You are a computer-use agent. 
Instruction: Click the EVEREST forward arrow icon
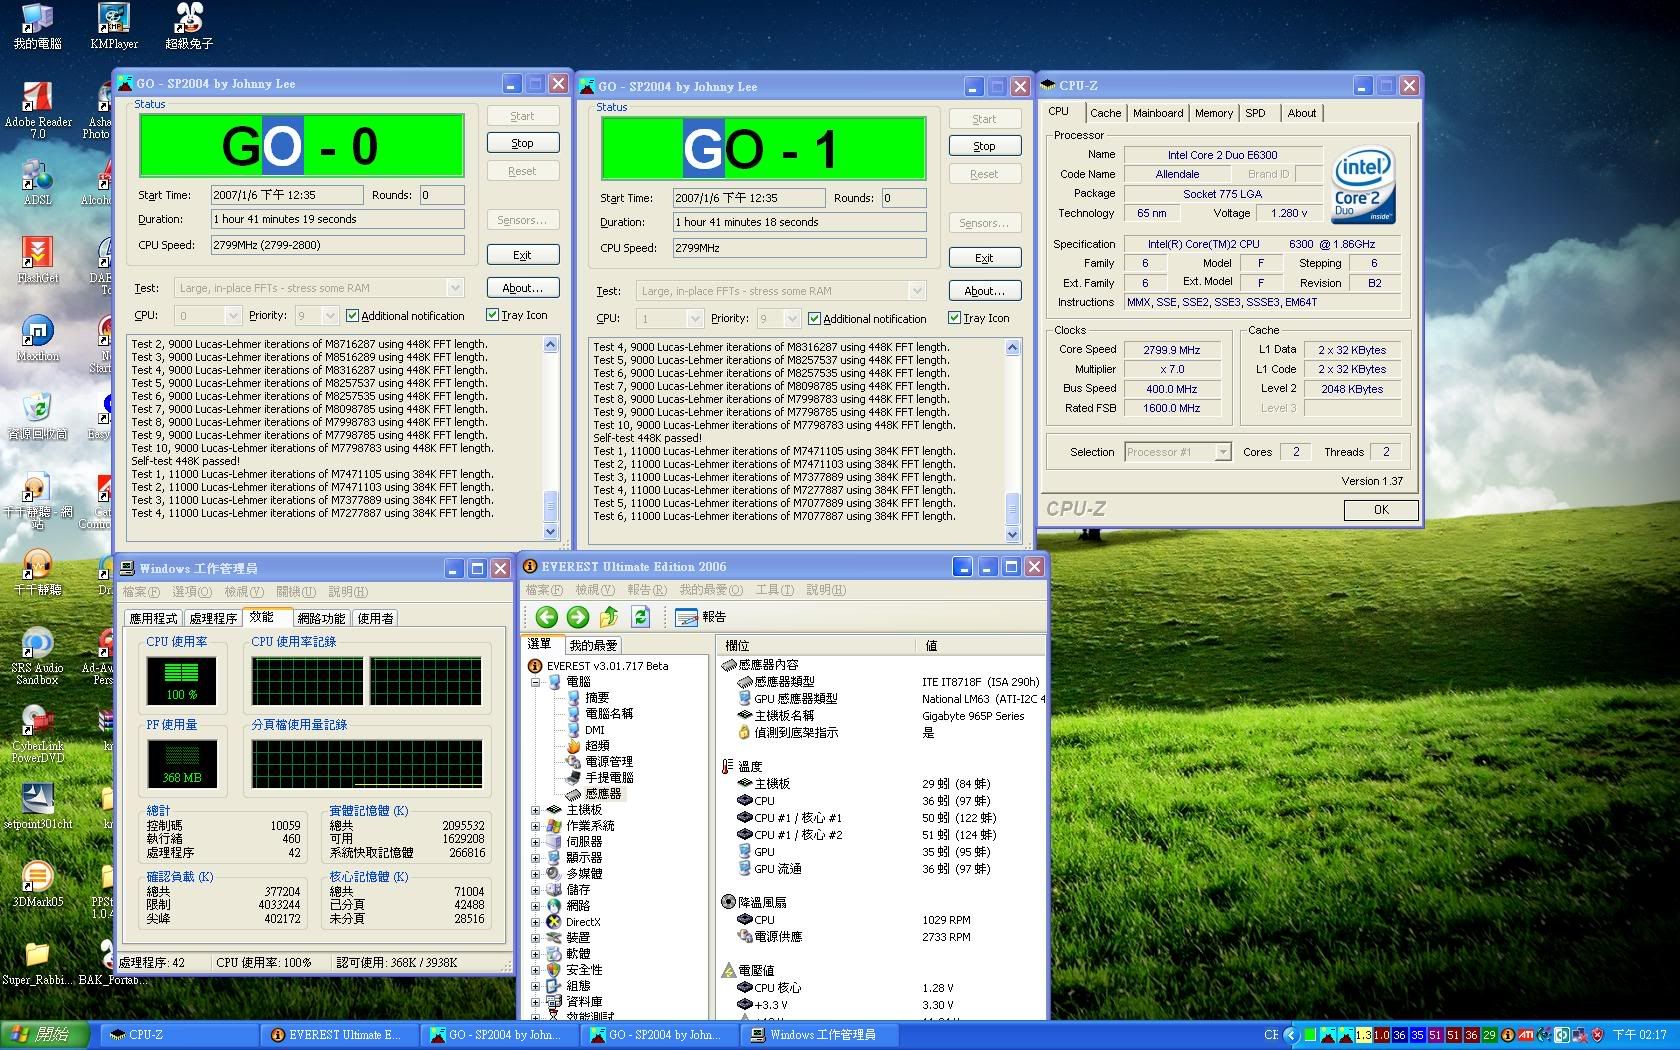[x=578, y=617]
